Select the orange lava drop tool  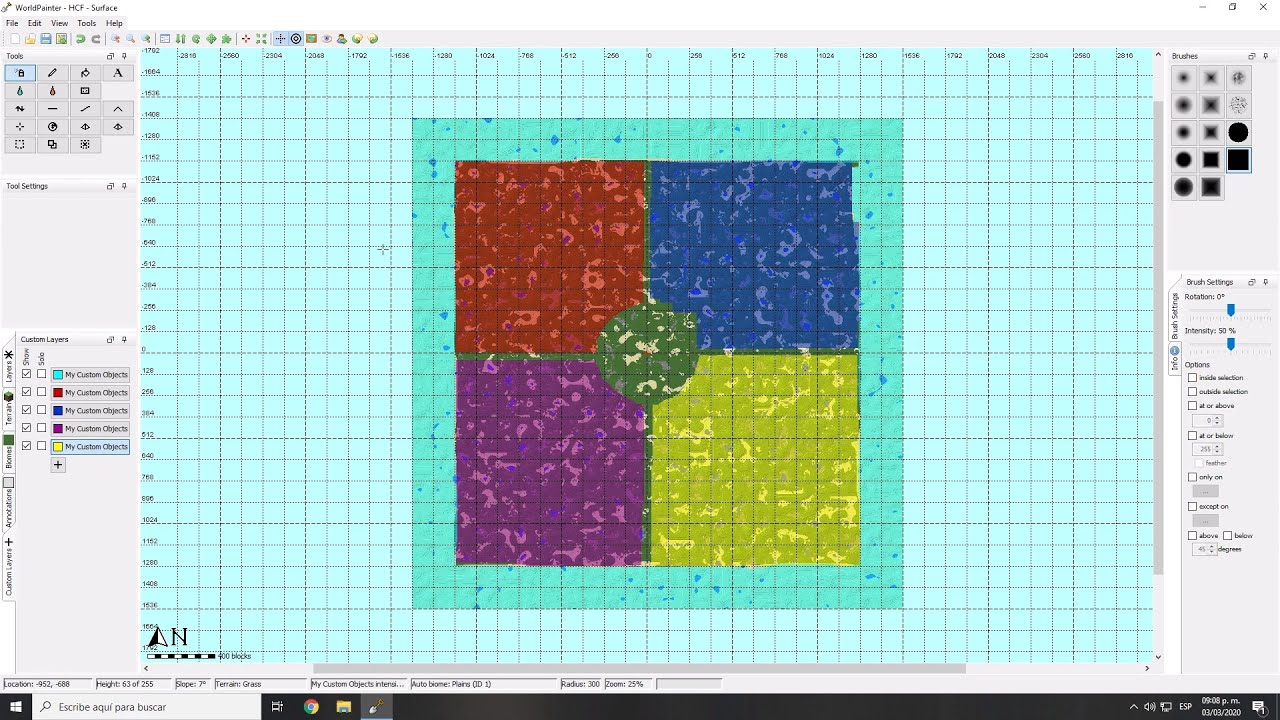point(52,91)
